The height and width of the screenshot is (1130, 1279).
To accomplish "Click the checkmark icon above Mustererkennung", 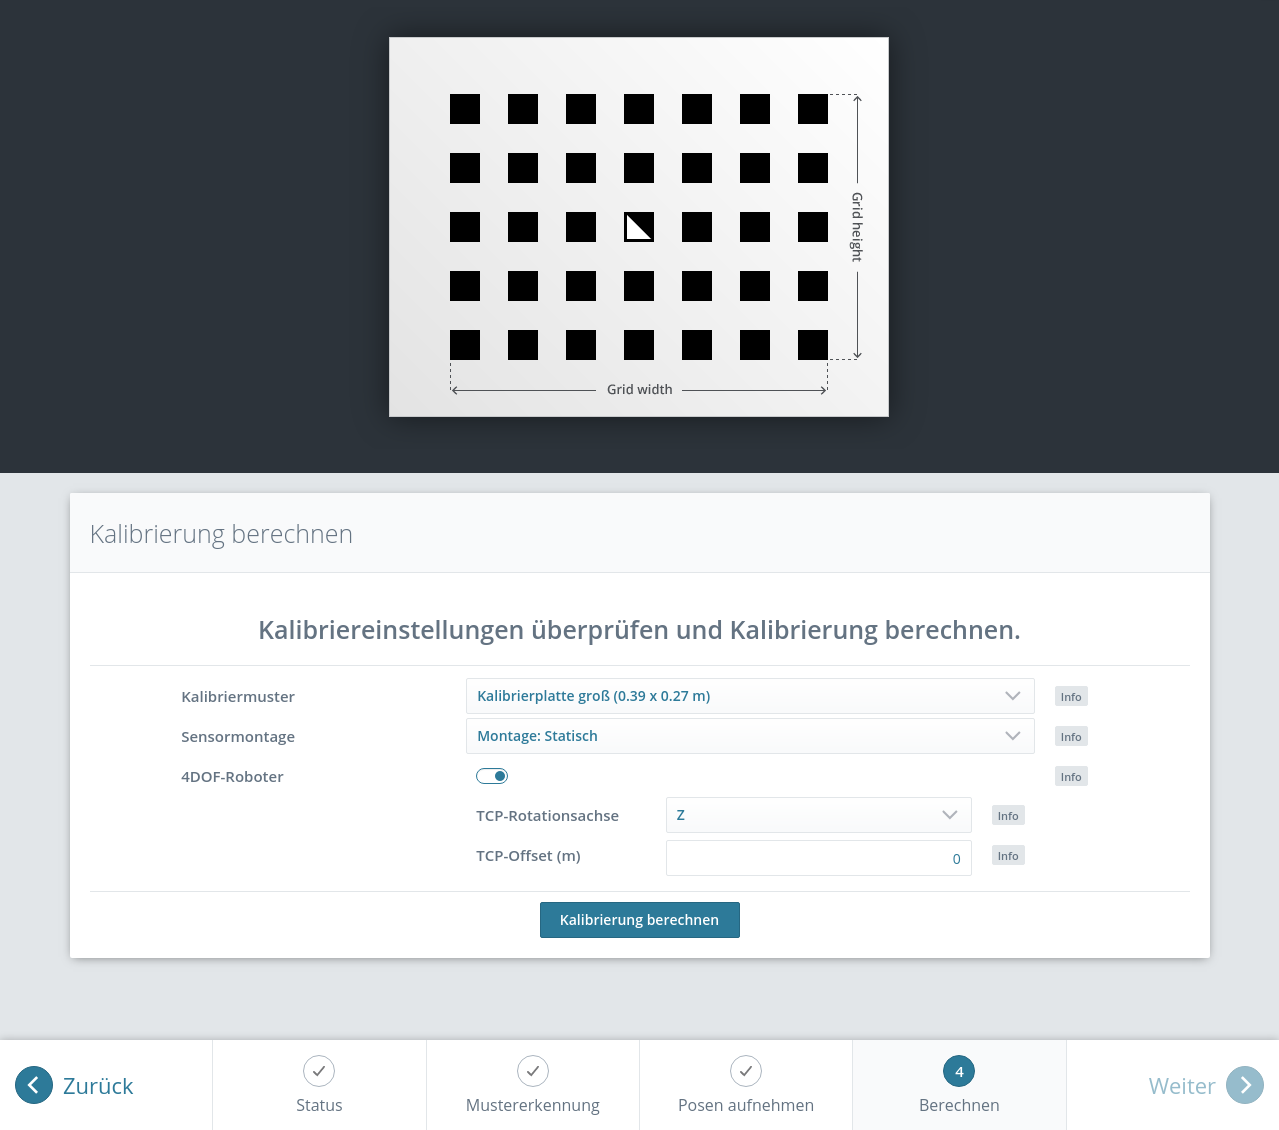I will (532, 1071).
